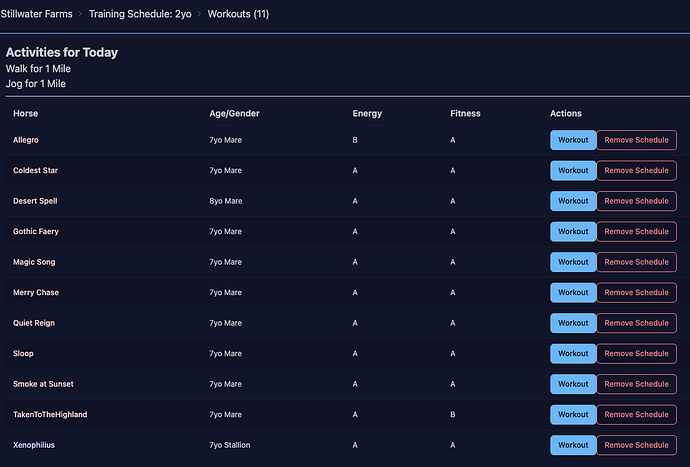Remove Xenophilius from the schedule
690x467 pixels.
(636, 445)
